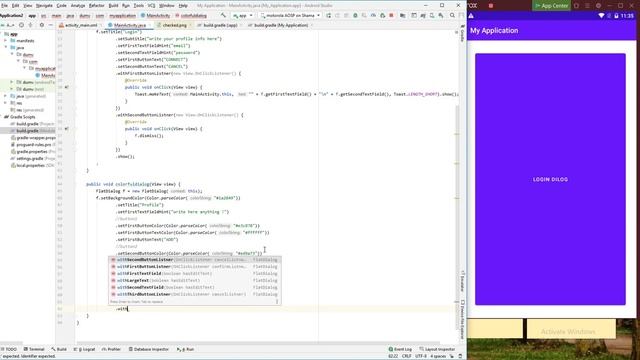Switch to the build.gradle (app) tab

tap(220, 25)
